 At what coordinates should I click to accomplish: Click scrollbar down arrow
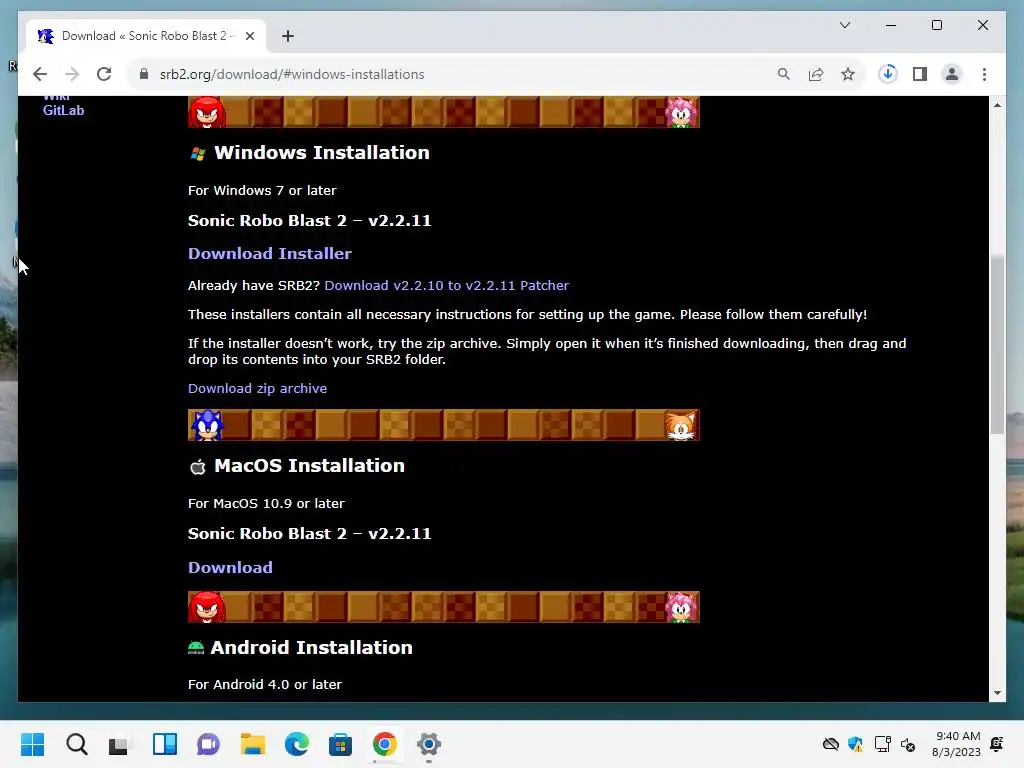coord(997,693)
